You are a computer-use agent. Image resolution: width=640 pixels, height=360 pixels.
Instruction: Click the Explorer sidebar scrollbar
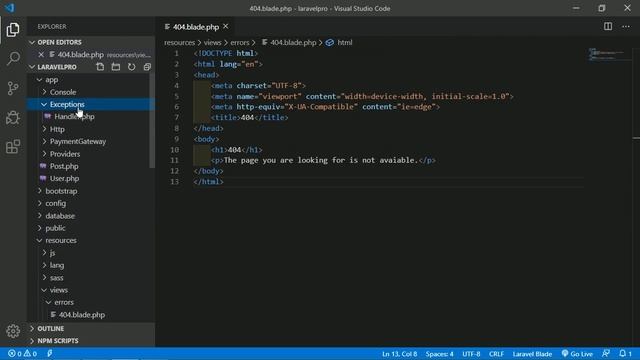(152, 120)
